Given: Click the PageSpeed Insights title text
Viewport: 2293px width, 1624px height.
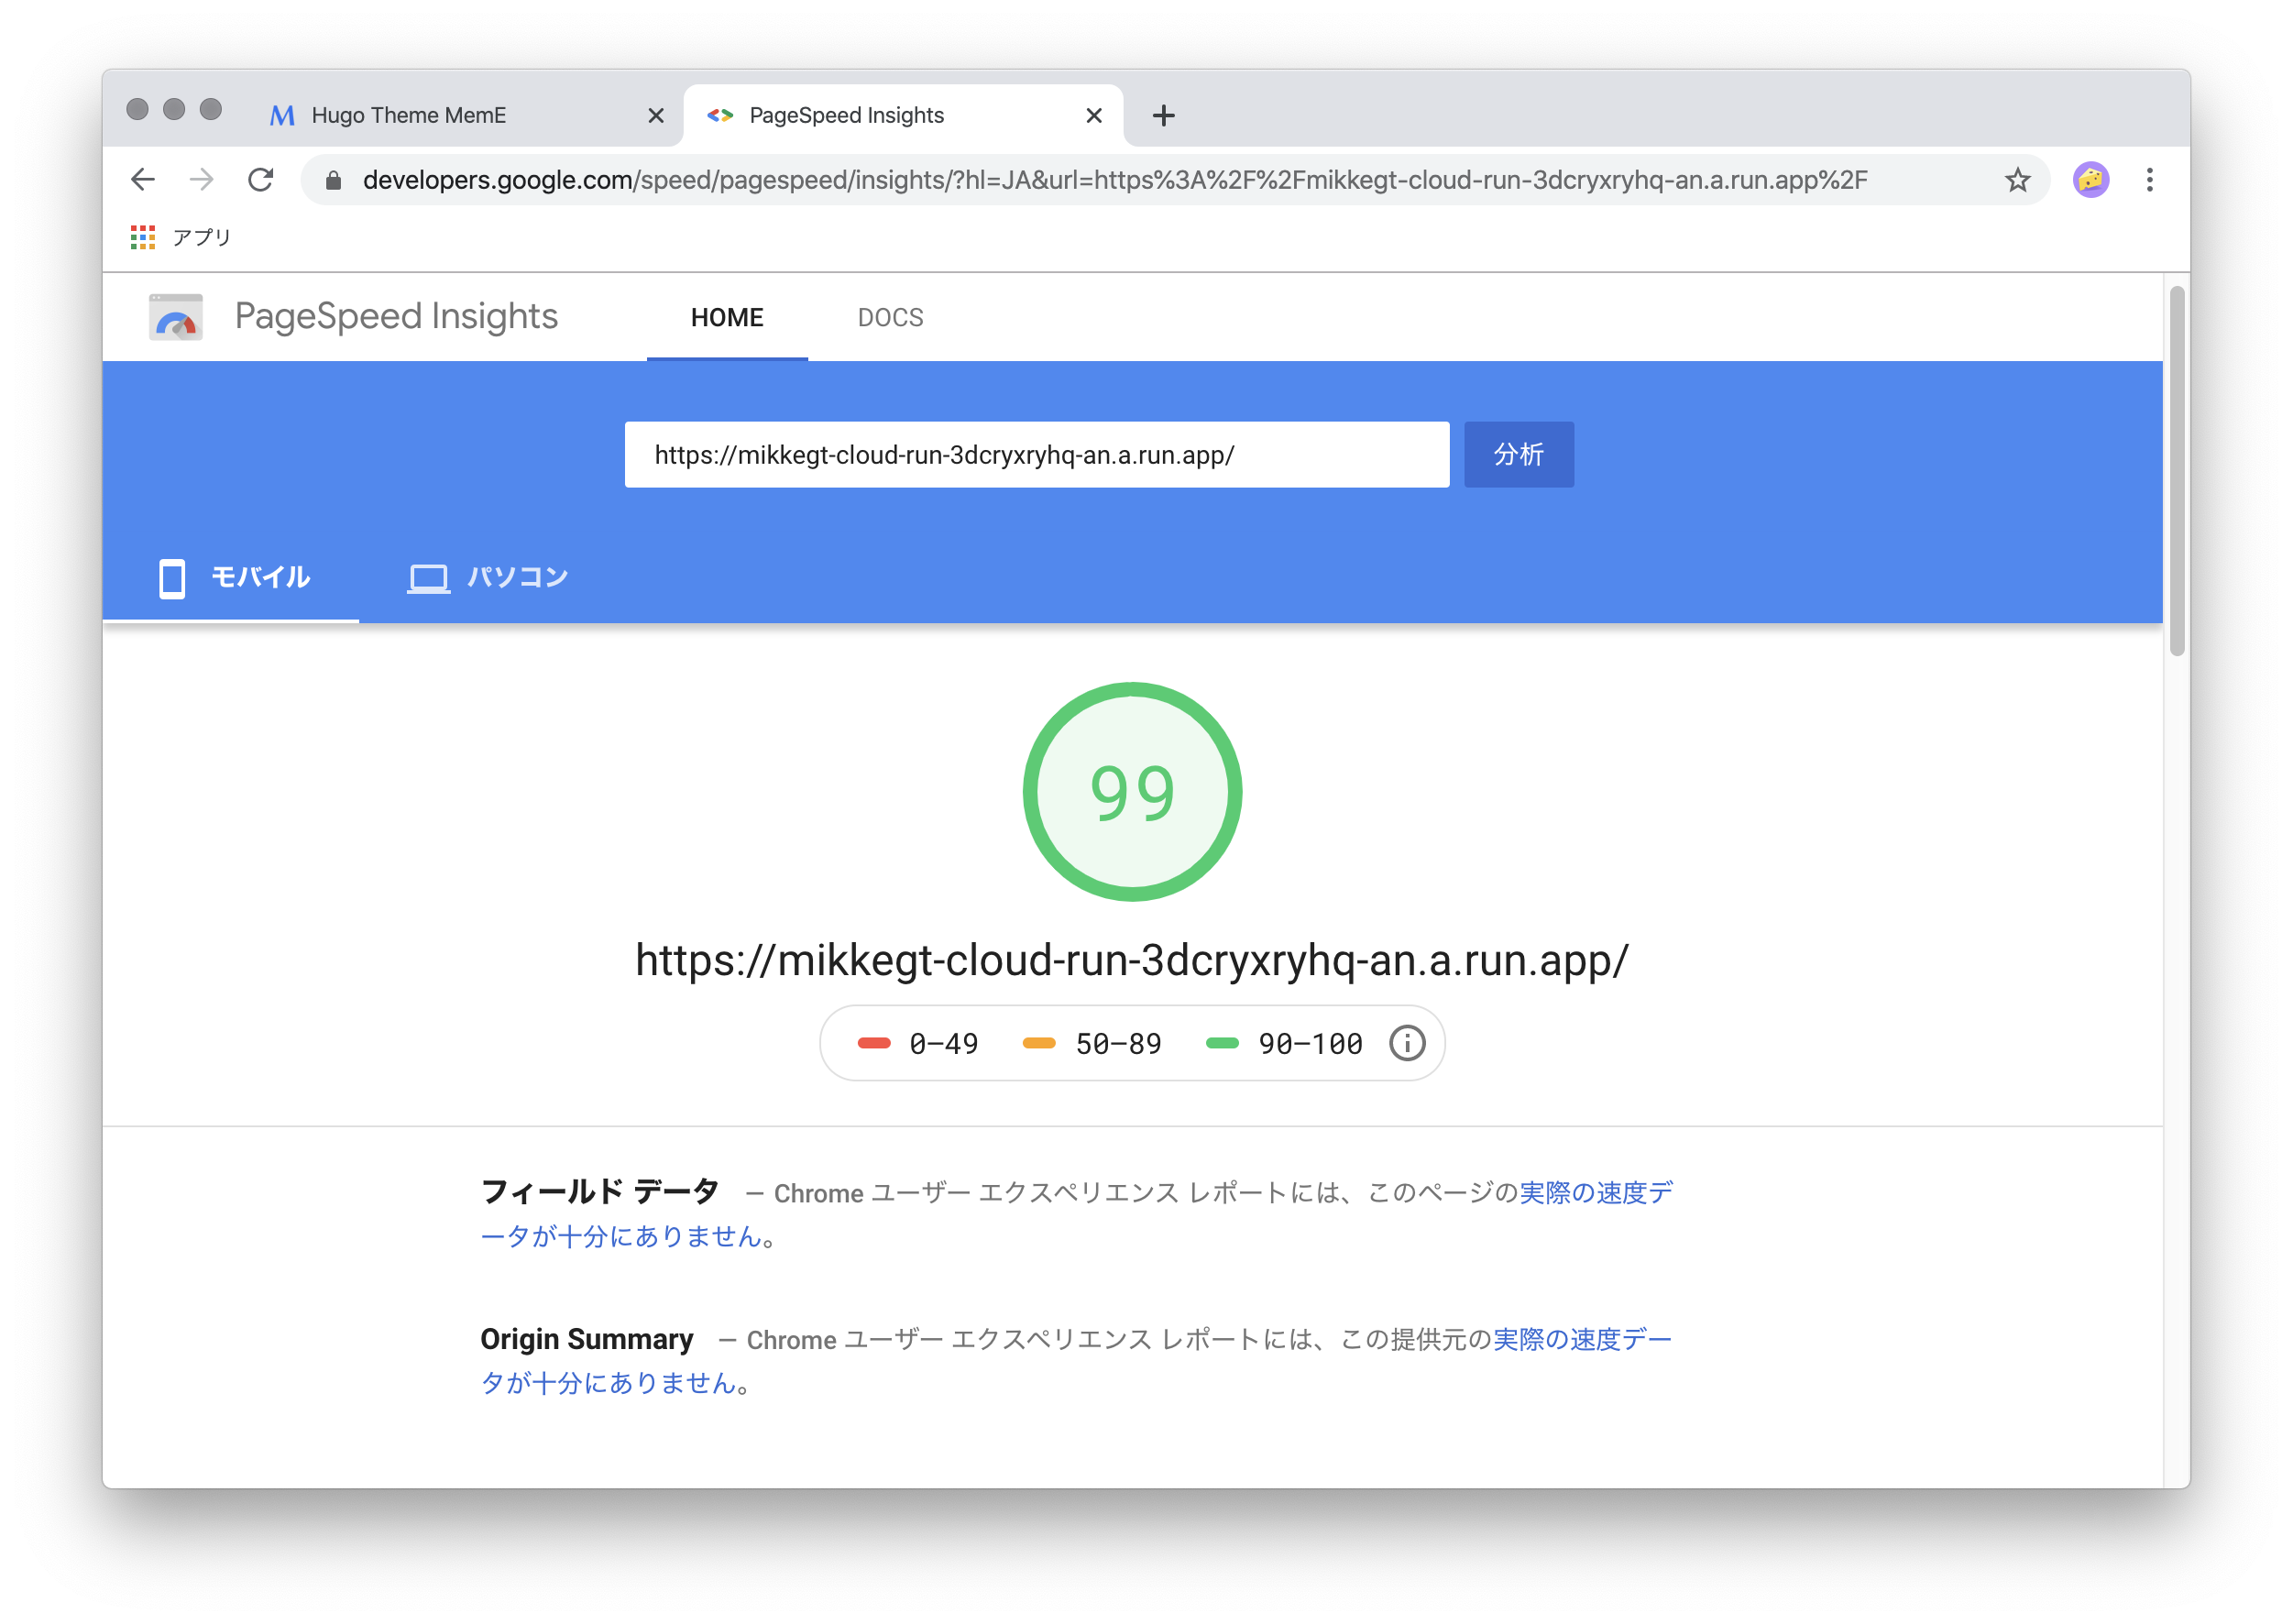Looking at the screenshot, I should click(x=396, y=317).
